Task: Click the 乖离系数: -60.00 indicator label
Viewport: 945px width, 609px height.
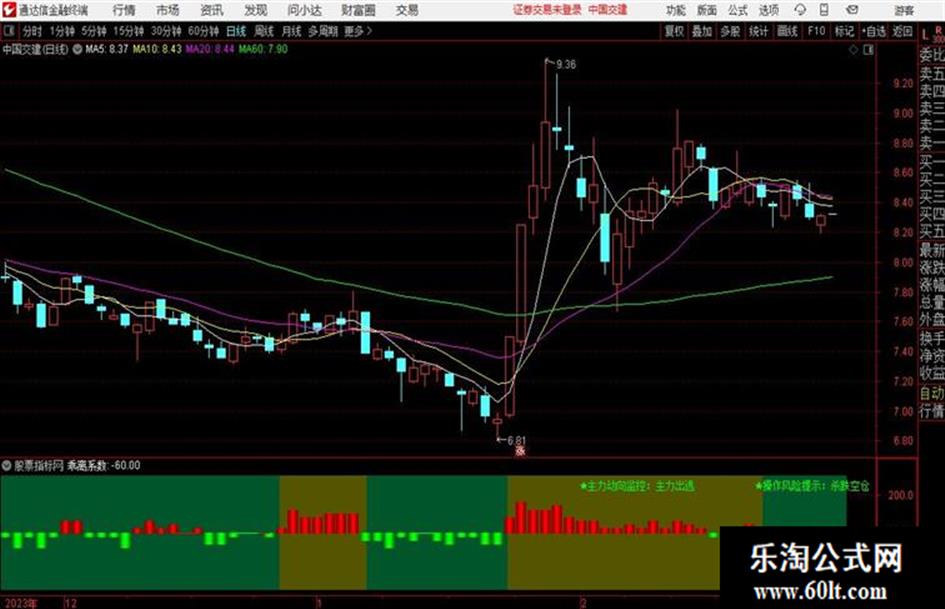Action: point(104,465)
